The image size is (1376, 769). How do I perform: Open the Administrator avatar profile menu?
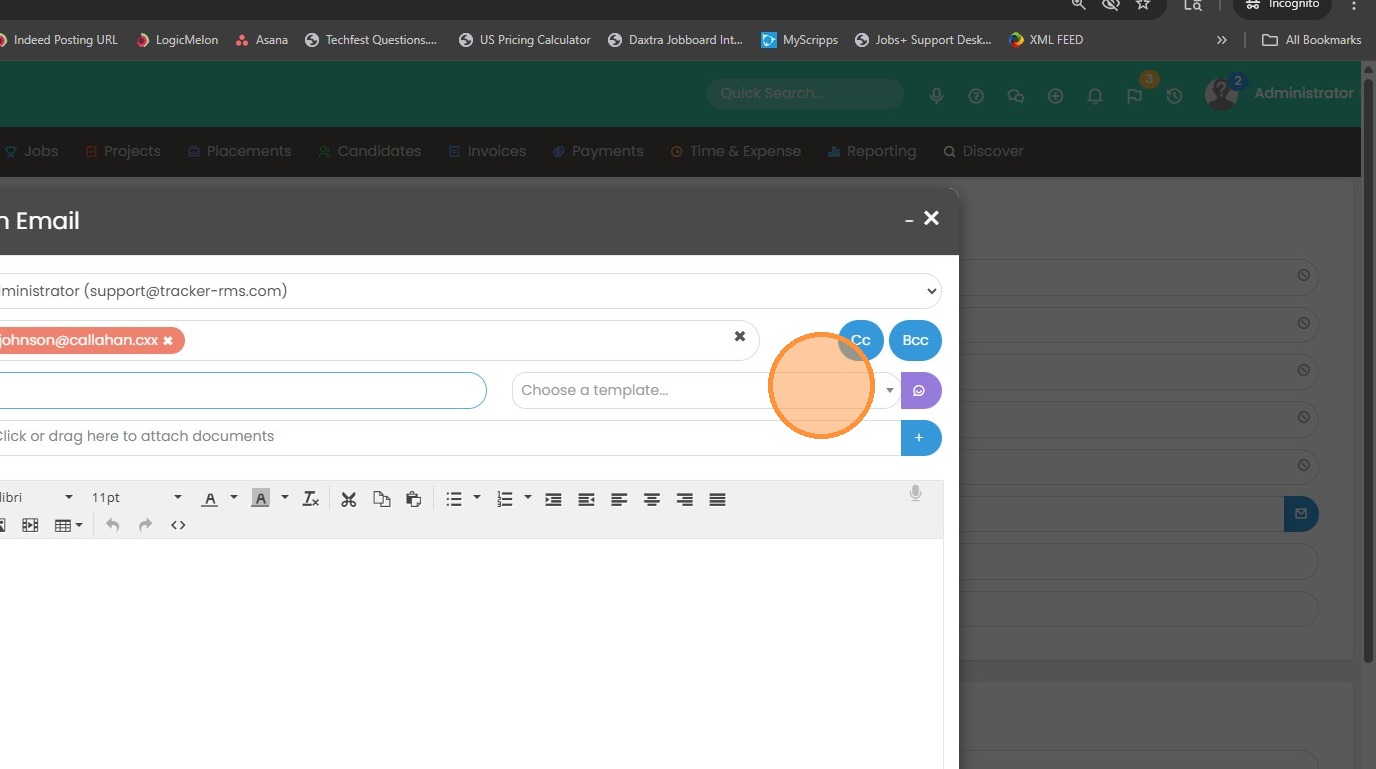(x=1221, y=94)
